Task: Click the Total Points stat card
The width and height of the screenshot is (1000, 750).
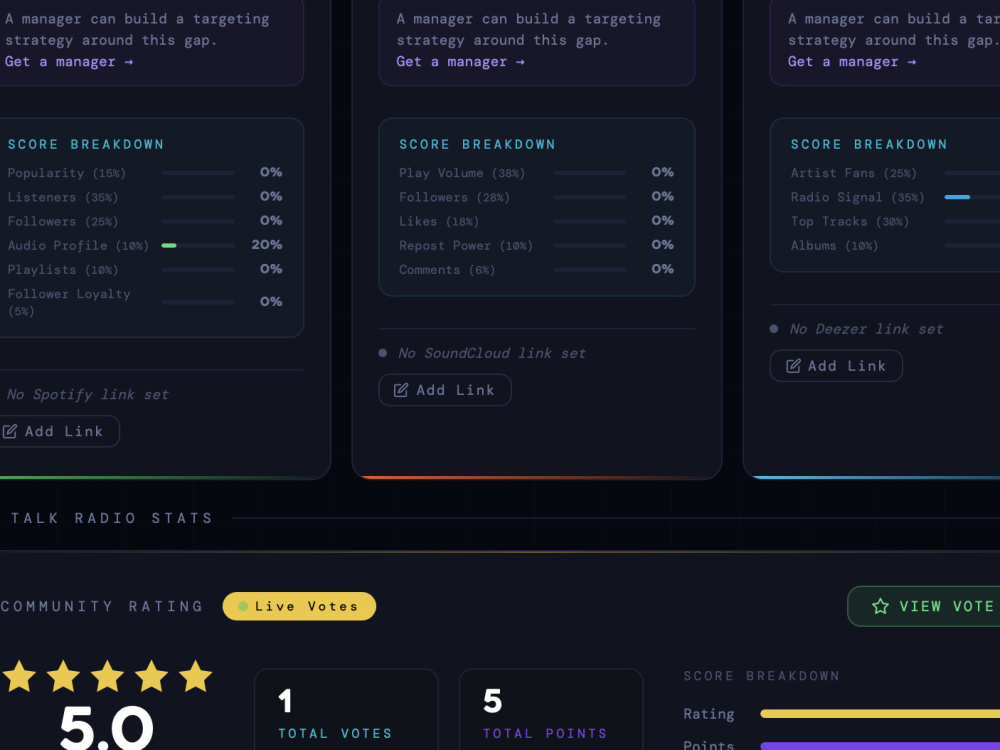Action: click(x=551, y=709)
